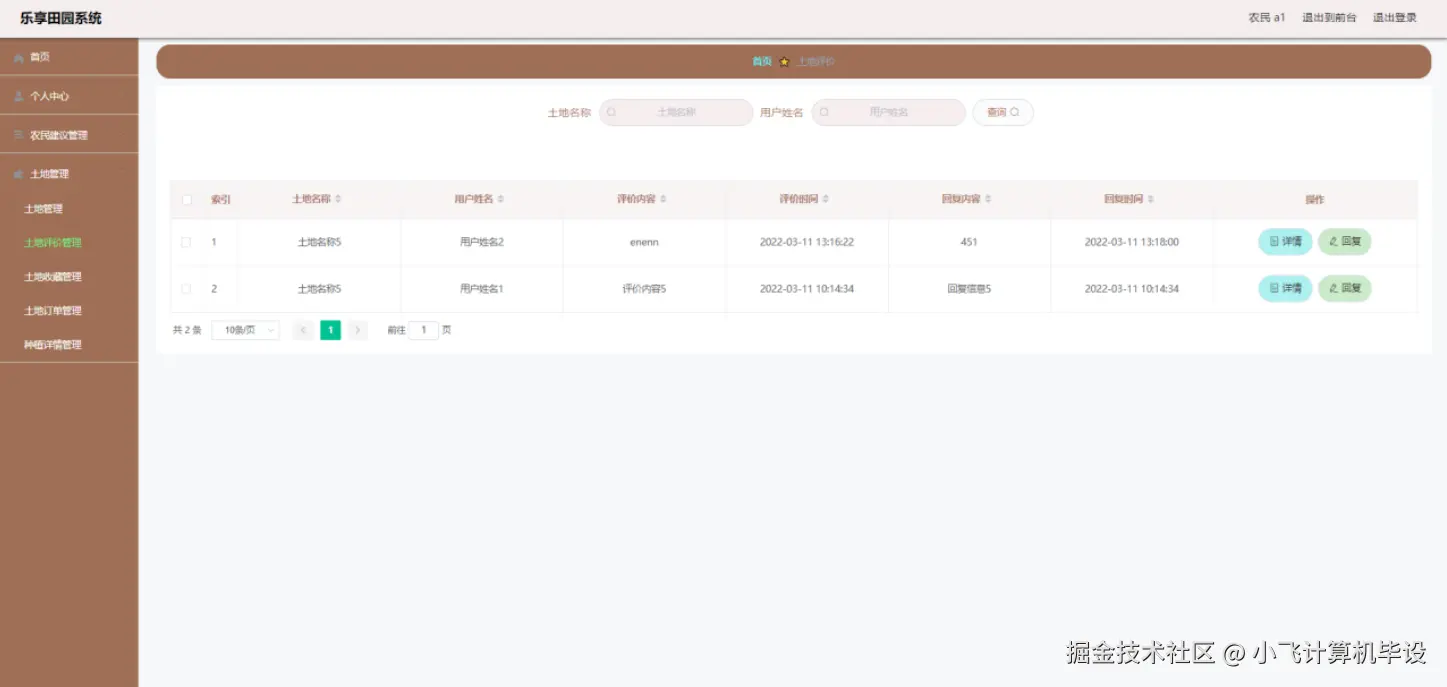Focus the 土地名称 search field
The image size is (1447, 687).
tap(676, 112)
